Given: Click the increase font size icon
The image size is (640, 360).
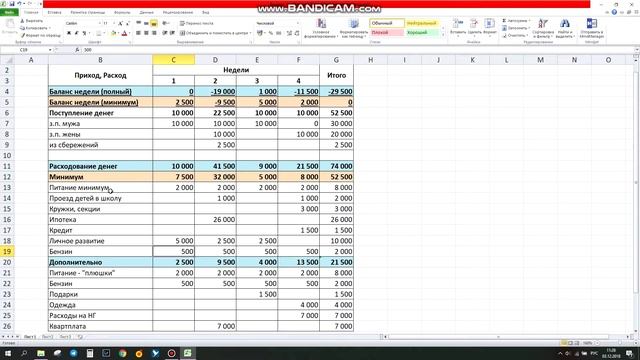Looking at the screenshot, I should (x=120, y=24).
